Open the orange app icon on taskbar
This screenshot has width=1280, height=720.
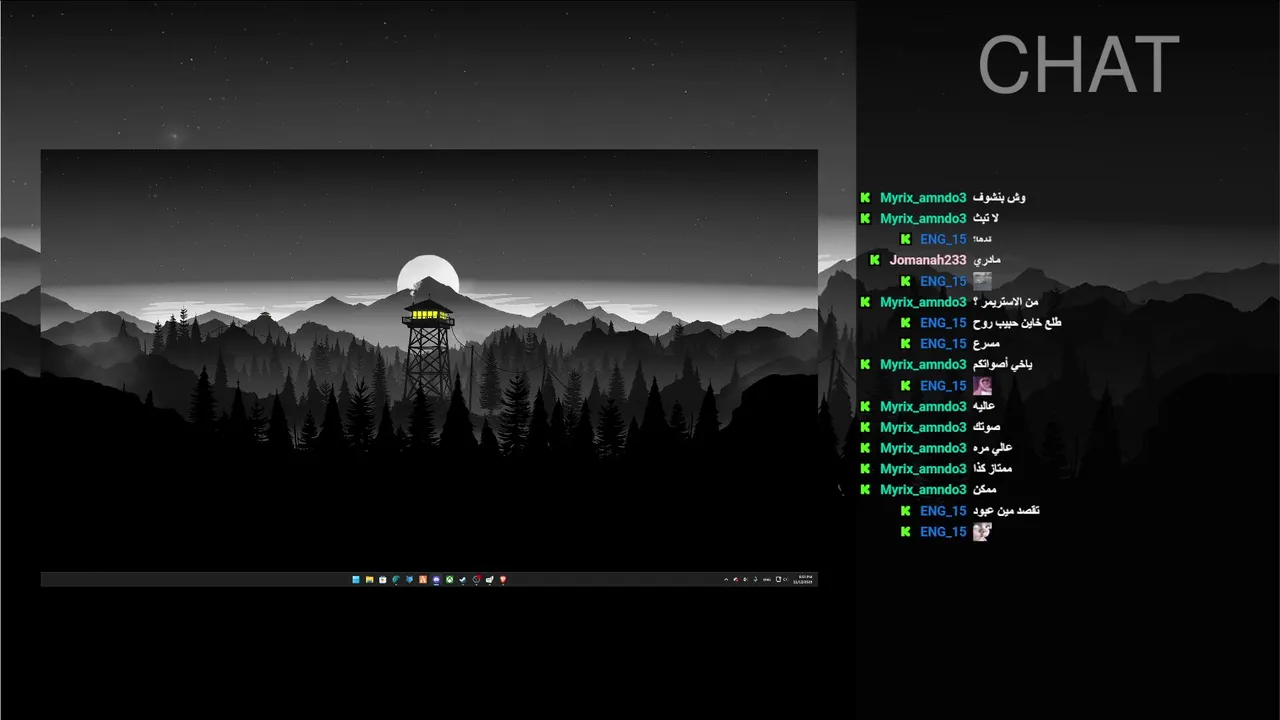pos(423,579)
